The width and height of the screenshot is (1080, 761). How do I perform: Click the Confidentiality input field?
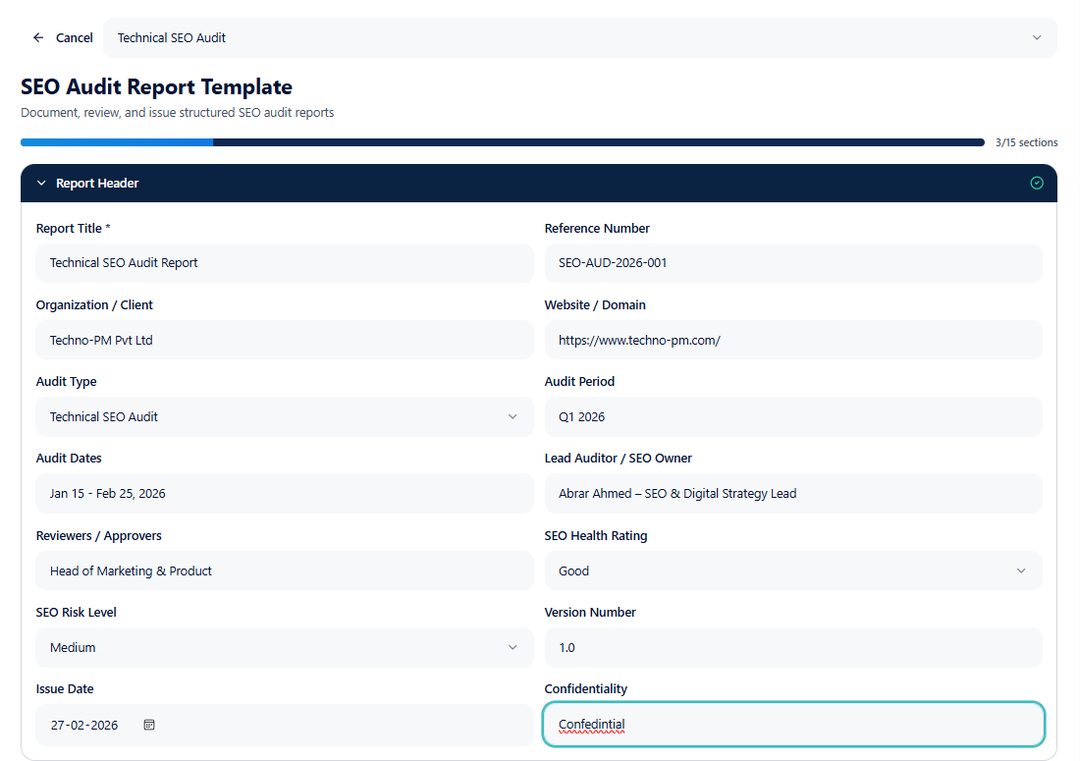point(793,724)
